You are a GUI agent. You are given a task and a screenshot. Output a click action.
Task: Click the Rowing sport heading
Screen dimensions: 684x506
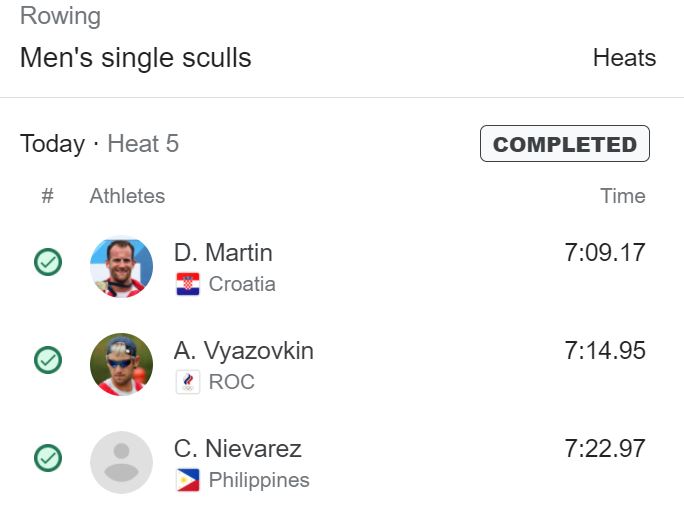[x=61, y=16]
